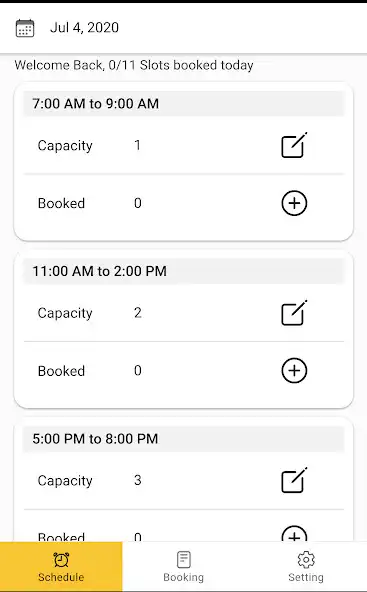The image size is (367, 592).
Task: Add booking to 11:00 AM to 2:00 PM slot
Action: coord(294,370)
